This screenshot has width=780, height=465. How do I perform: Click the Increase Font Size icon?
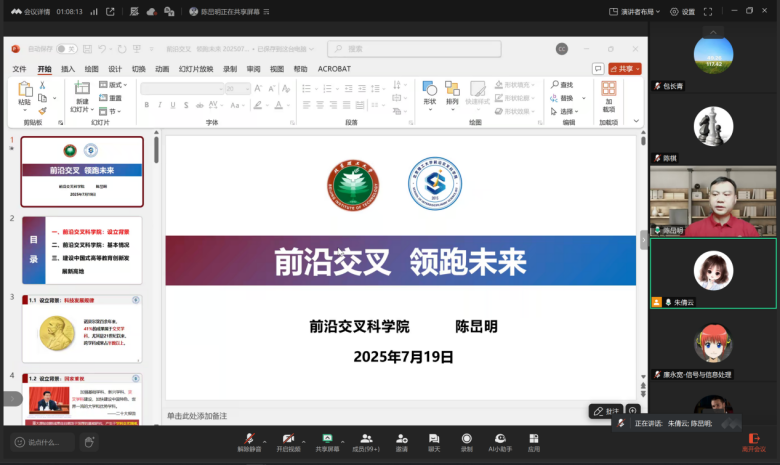[x=258, y=89]
